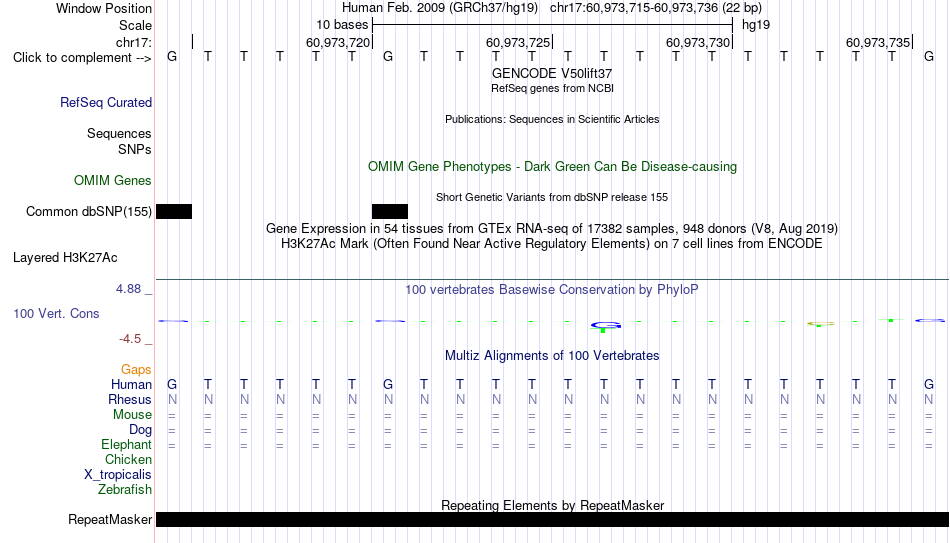Click the Human species label
Screen dimensions: 950x543
tap(131, 385)
